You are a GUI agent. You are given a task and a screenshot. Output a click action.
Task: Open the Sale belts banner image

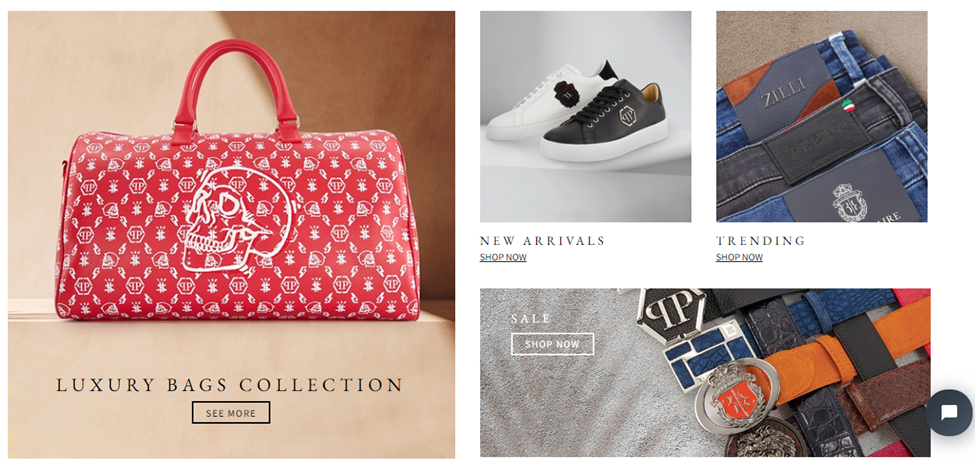click(x=705, y=373)
